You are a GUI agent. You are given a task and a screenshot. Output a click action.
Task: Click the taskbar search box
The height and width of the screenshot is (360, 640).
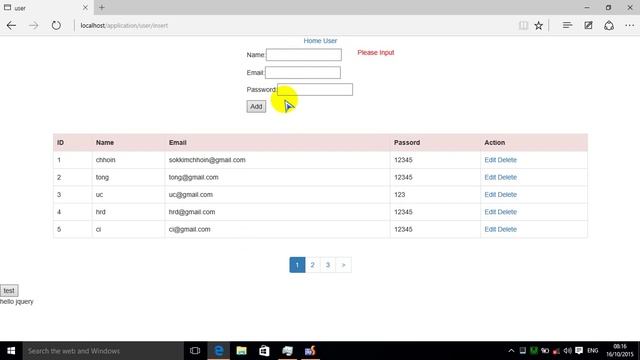click(103, 351)
